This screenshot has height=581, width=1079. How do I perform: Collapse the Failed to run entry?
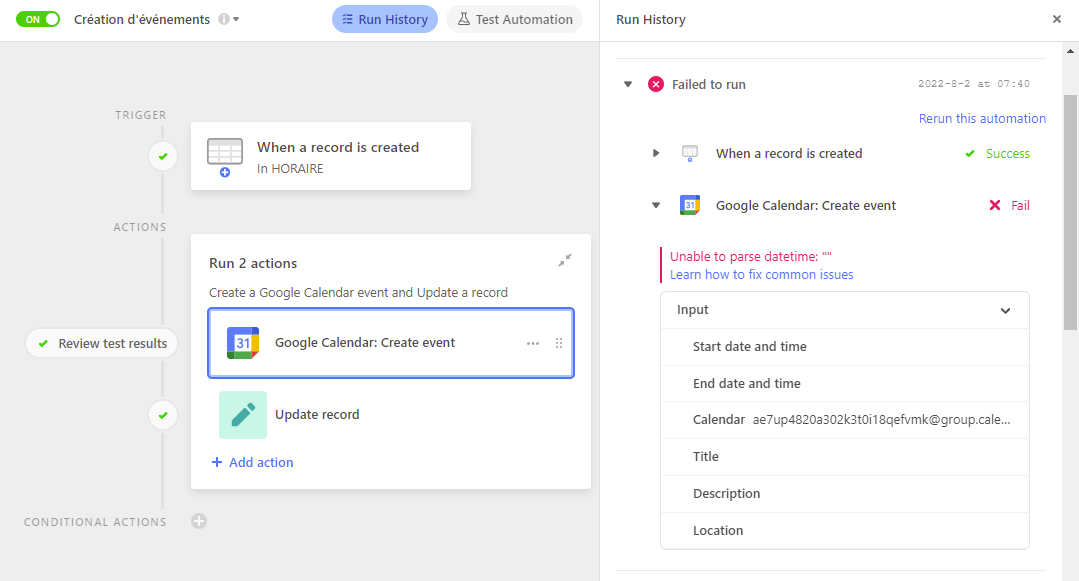click(628, 84)
